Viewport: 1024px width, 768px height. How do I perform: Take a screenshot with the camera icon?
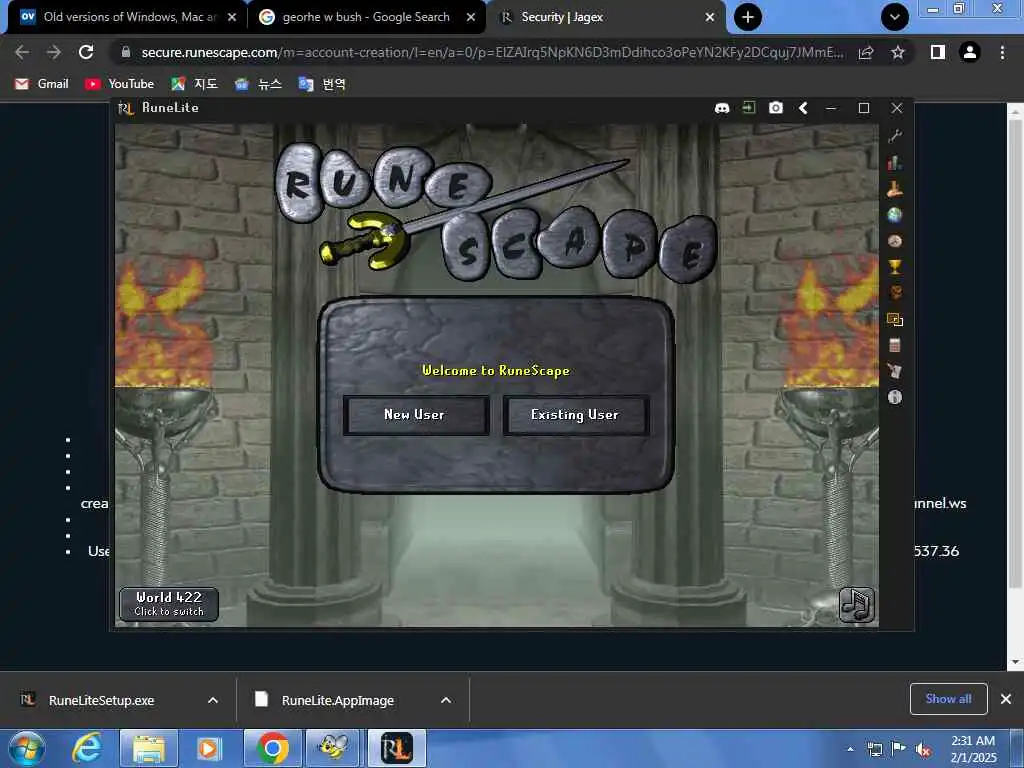click(x=775, y=108)
